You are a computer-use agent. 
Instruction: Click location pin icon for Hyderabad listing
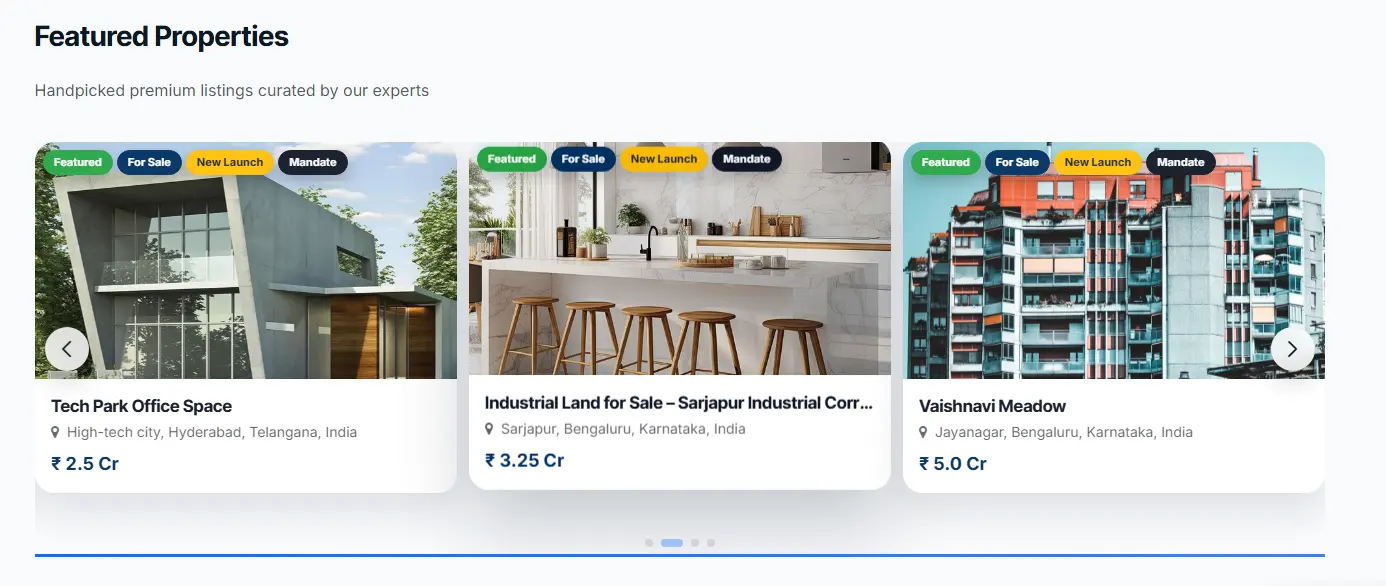point(55,433)
